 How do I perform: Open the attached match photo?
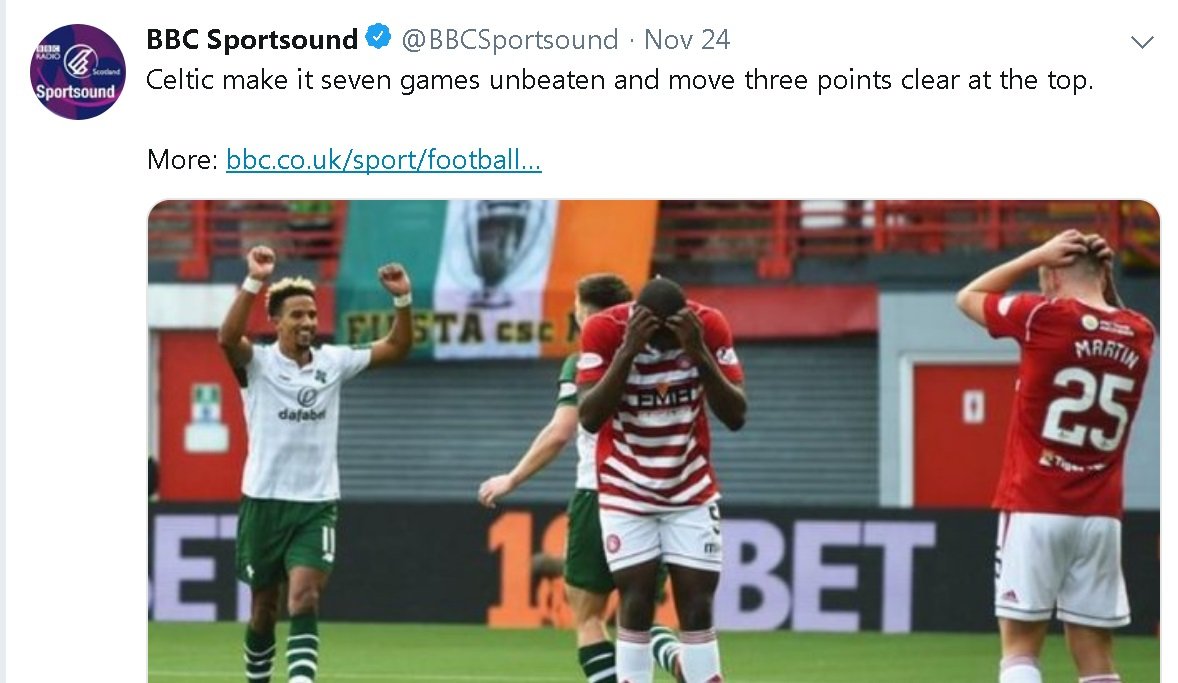pos(654,441)
